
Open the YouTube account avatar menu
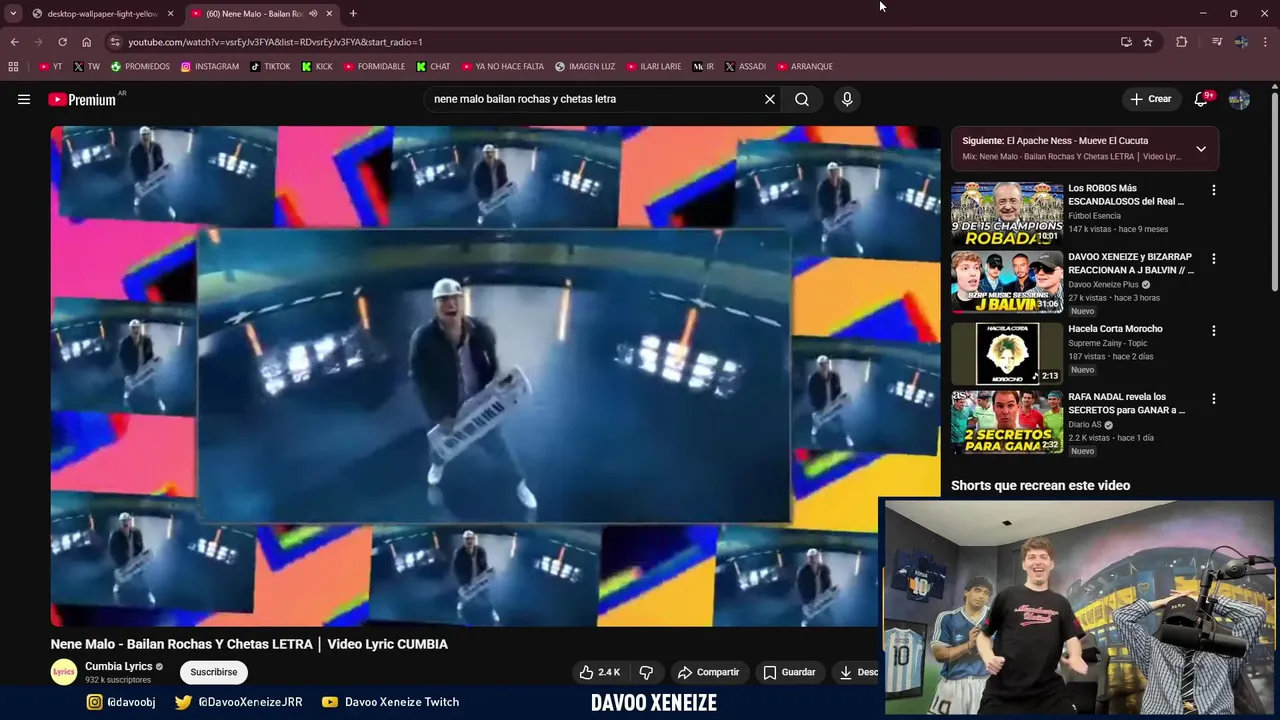coord(1239,99)
